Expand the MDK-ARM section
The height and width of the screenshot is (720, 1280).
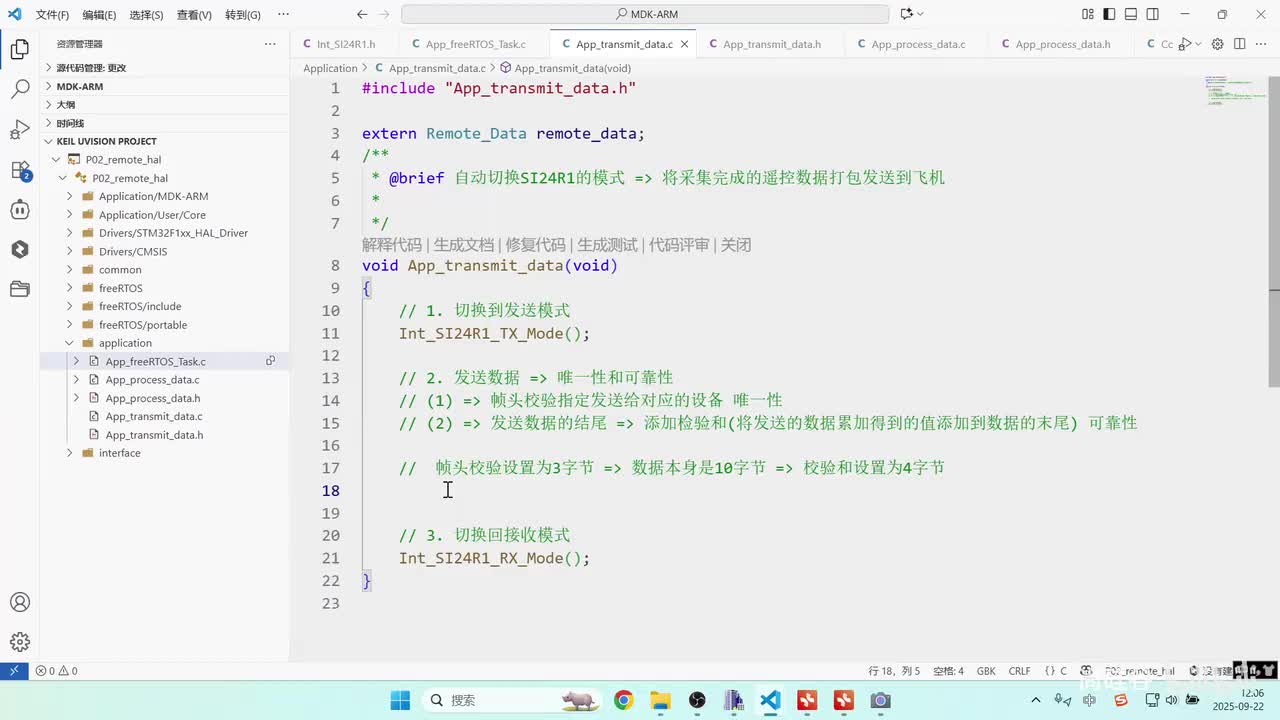pos(164,86)
